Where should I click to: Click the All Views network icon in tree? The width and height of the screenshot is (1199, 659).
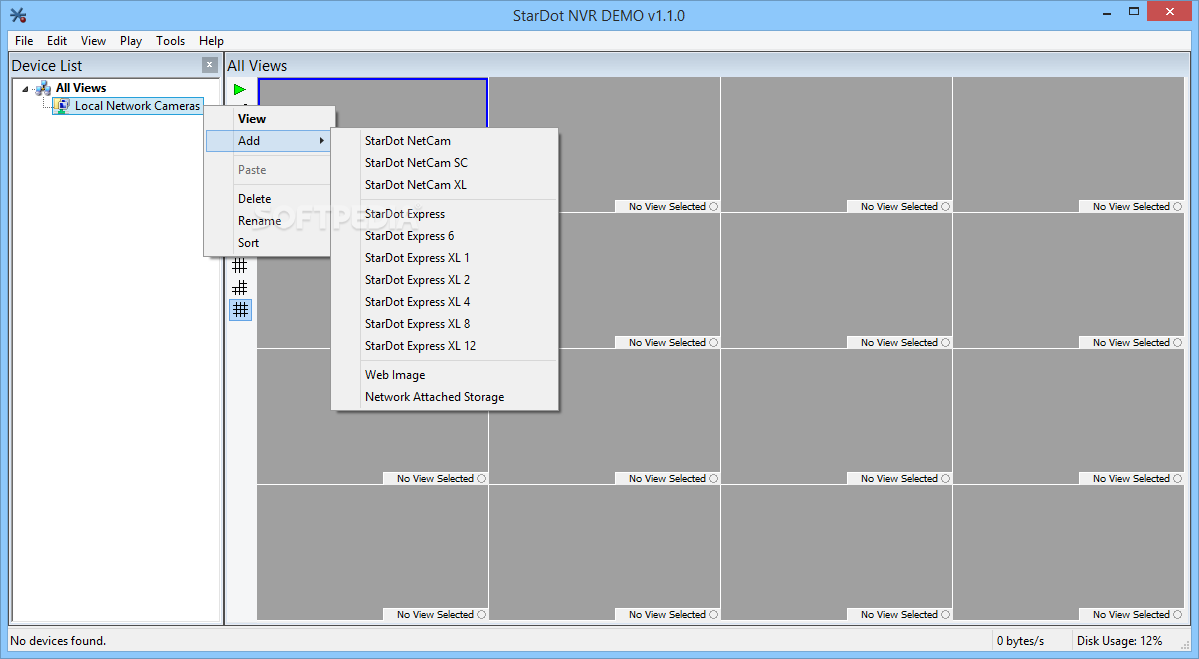click(x=43, y=88)
